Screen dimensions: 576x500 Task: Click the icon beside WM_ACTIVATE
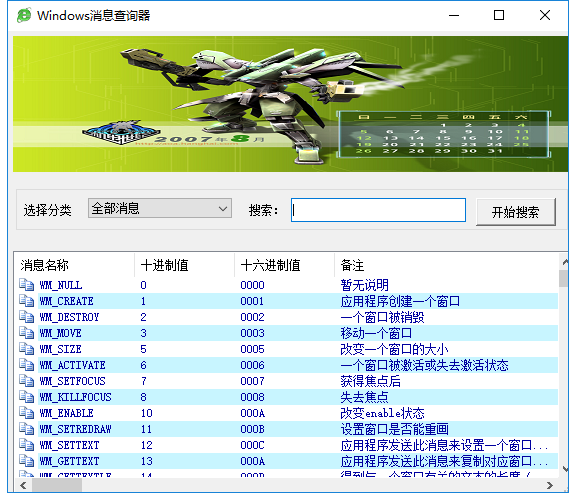26,365
